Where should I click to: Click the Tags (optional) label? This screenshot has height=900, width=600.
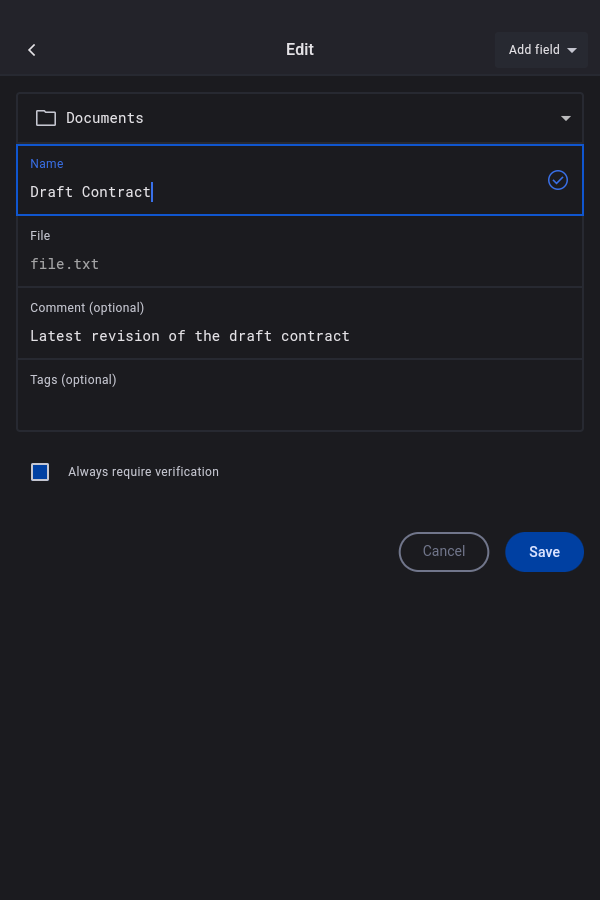click(73, 380)
